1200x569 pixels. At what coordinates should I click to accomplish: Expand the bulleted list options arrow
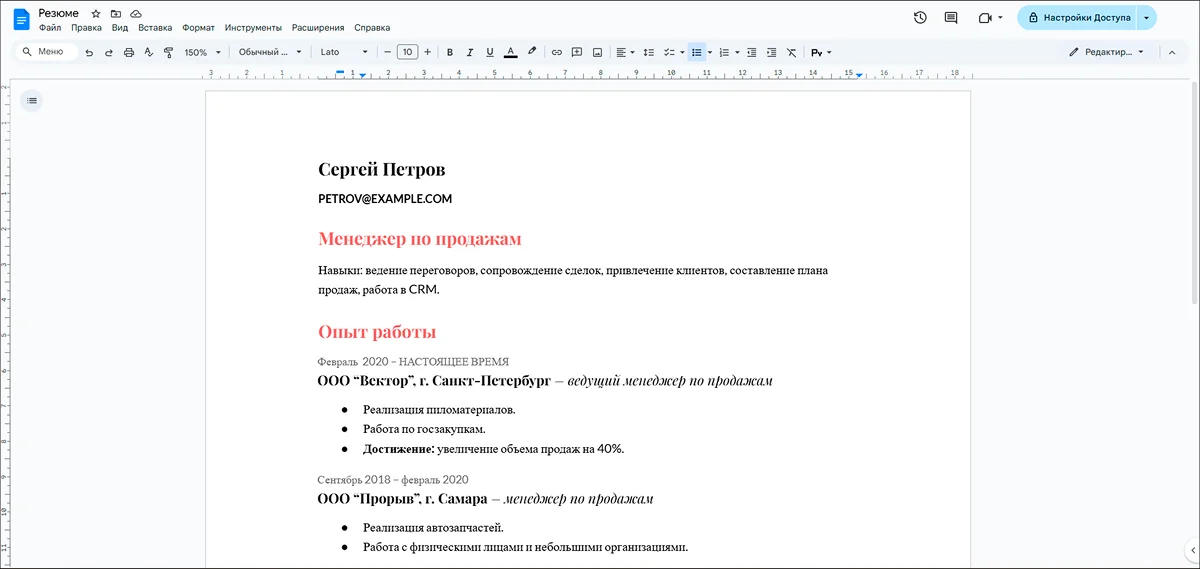pos(709,52)
